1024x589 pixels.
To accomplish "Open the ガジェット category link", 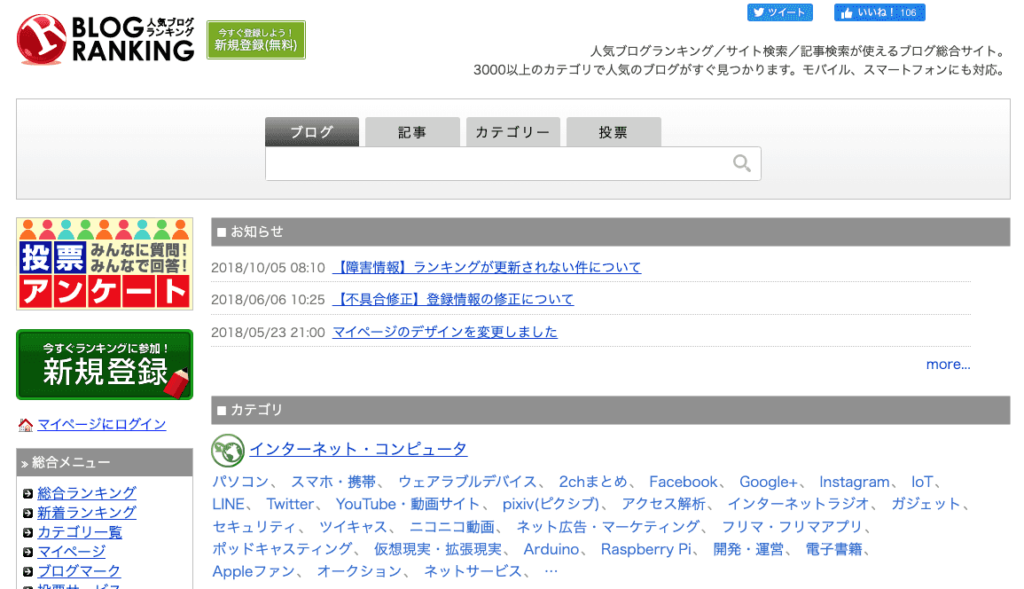I will [x=925, y=504].
